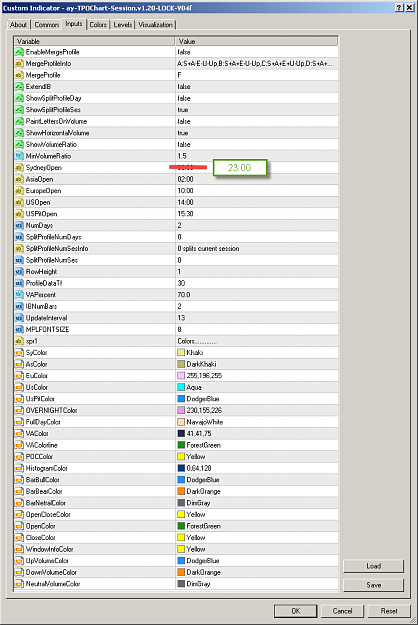418x625 pixels.
Task: Click the USPitOpen value 15:30
Action: click(x=185, y=214)
